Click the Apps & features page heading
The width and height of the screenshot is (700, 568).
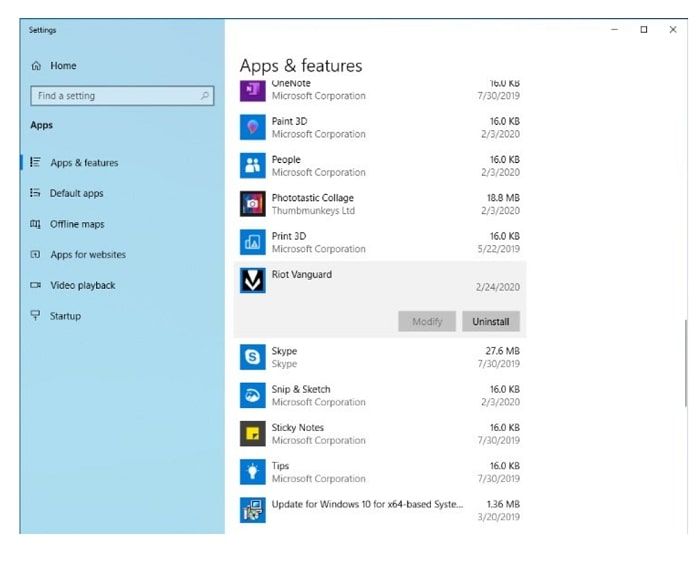[x=301, y=66]
